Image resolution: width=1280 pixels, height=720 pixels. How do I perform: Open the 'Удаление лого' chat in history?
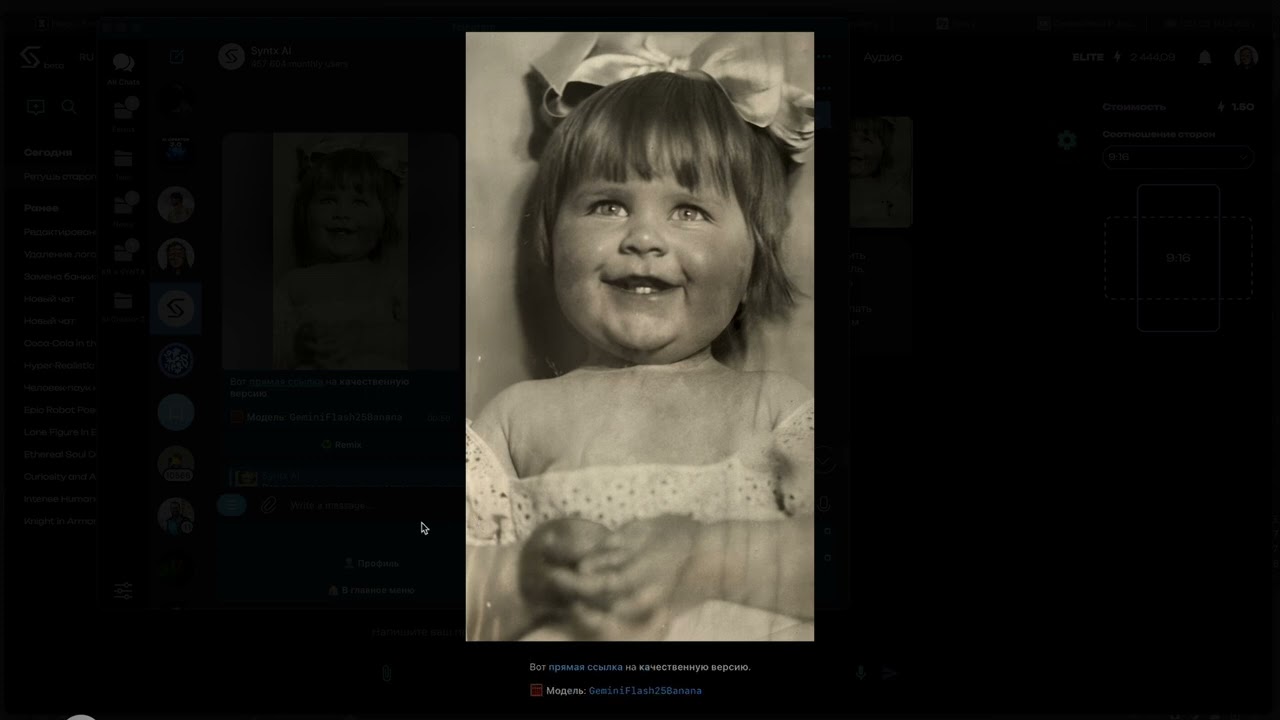[x=60, y=254]
